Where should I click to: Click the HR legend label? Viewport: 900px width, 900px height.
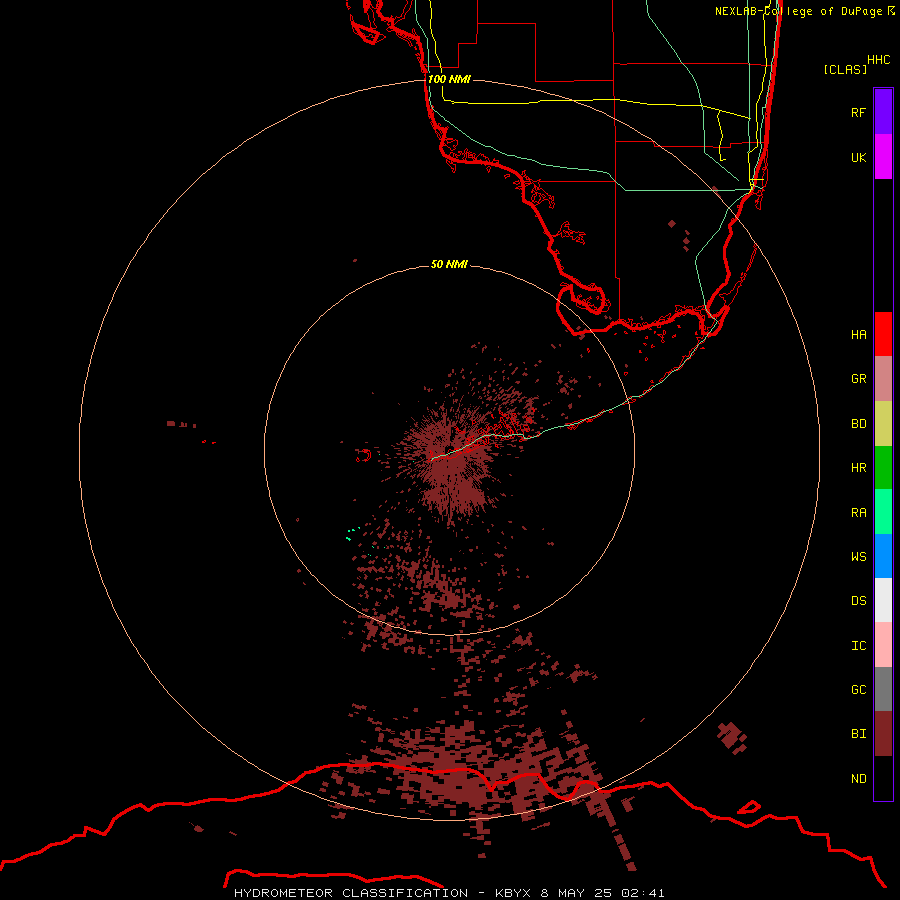pos(858,467)
